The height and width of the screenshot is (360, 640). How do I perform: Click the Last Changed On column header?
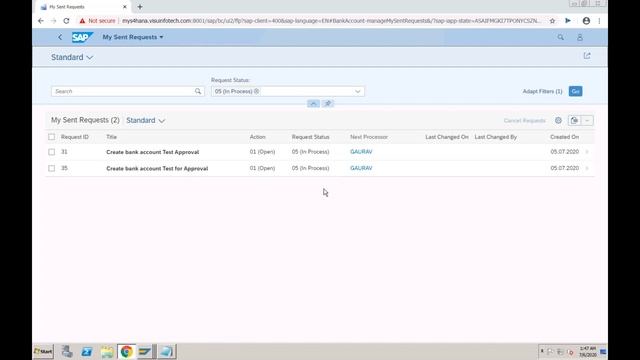coord(447,137)
